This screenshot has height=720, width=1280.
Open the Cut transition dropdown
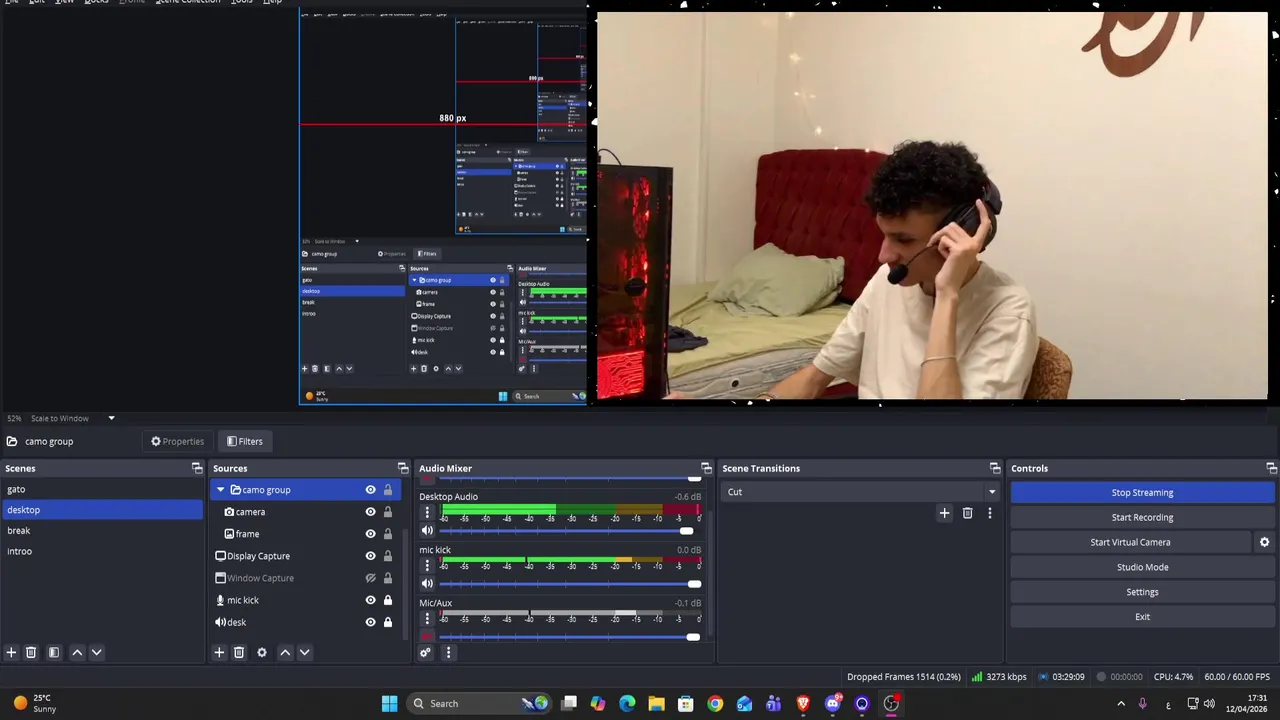pyautogui.click(x=860, y=492)
